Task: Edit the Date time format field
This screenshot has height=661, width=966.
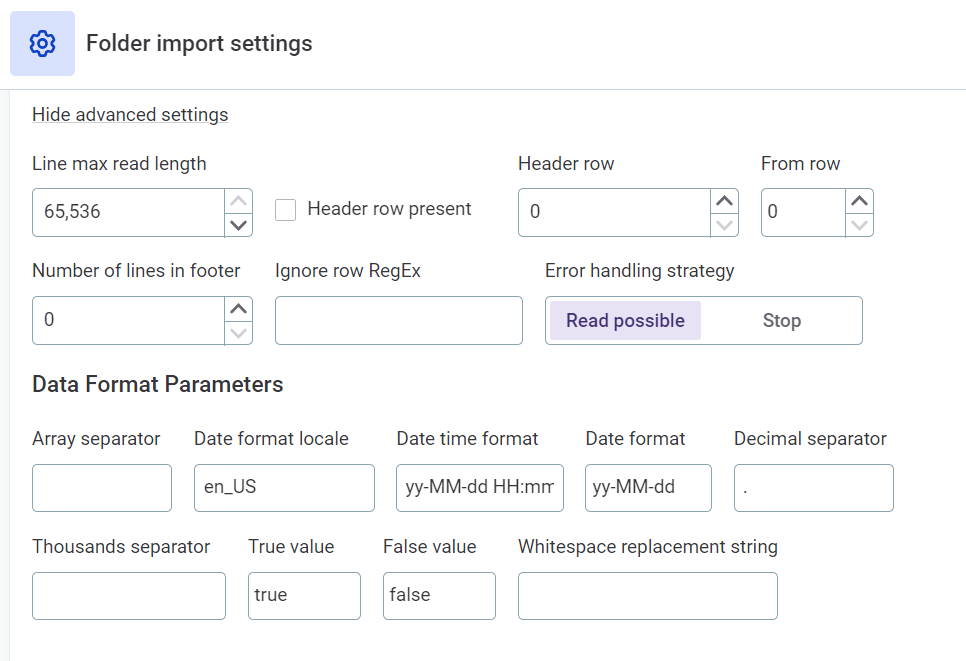Action: click(x=479, y=488)
